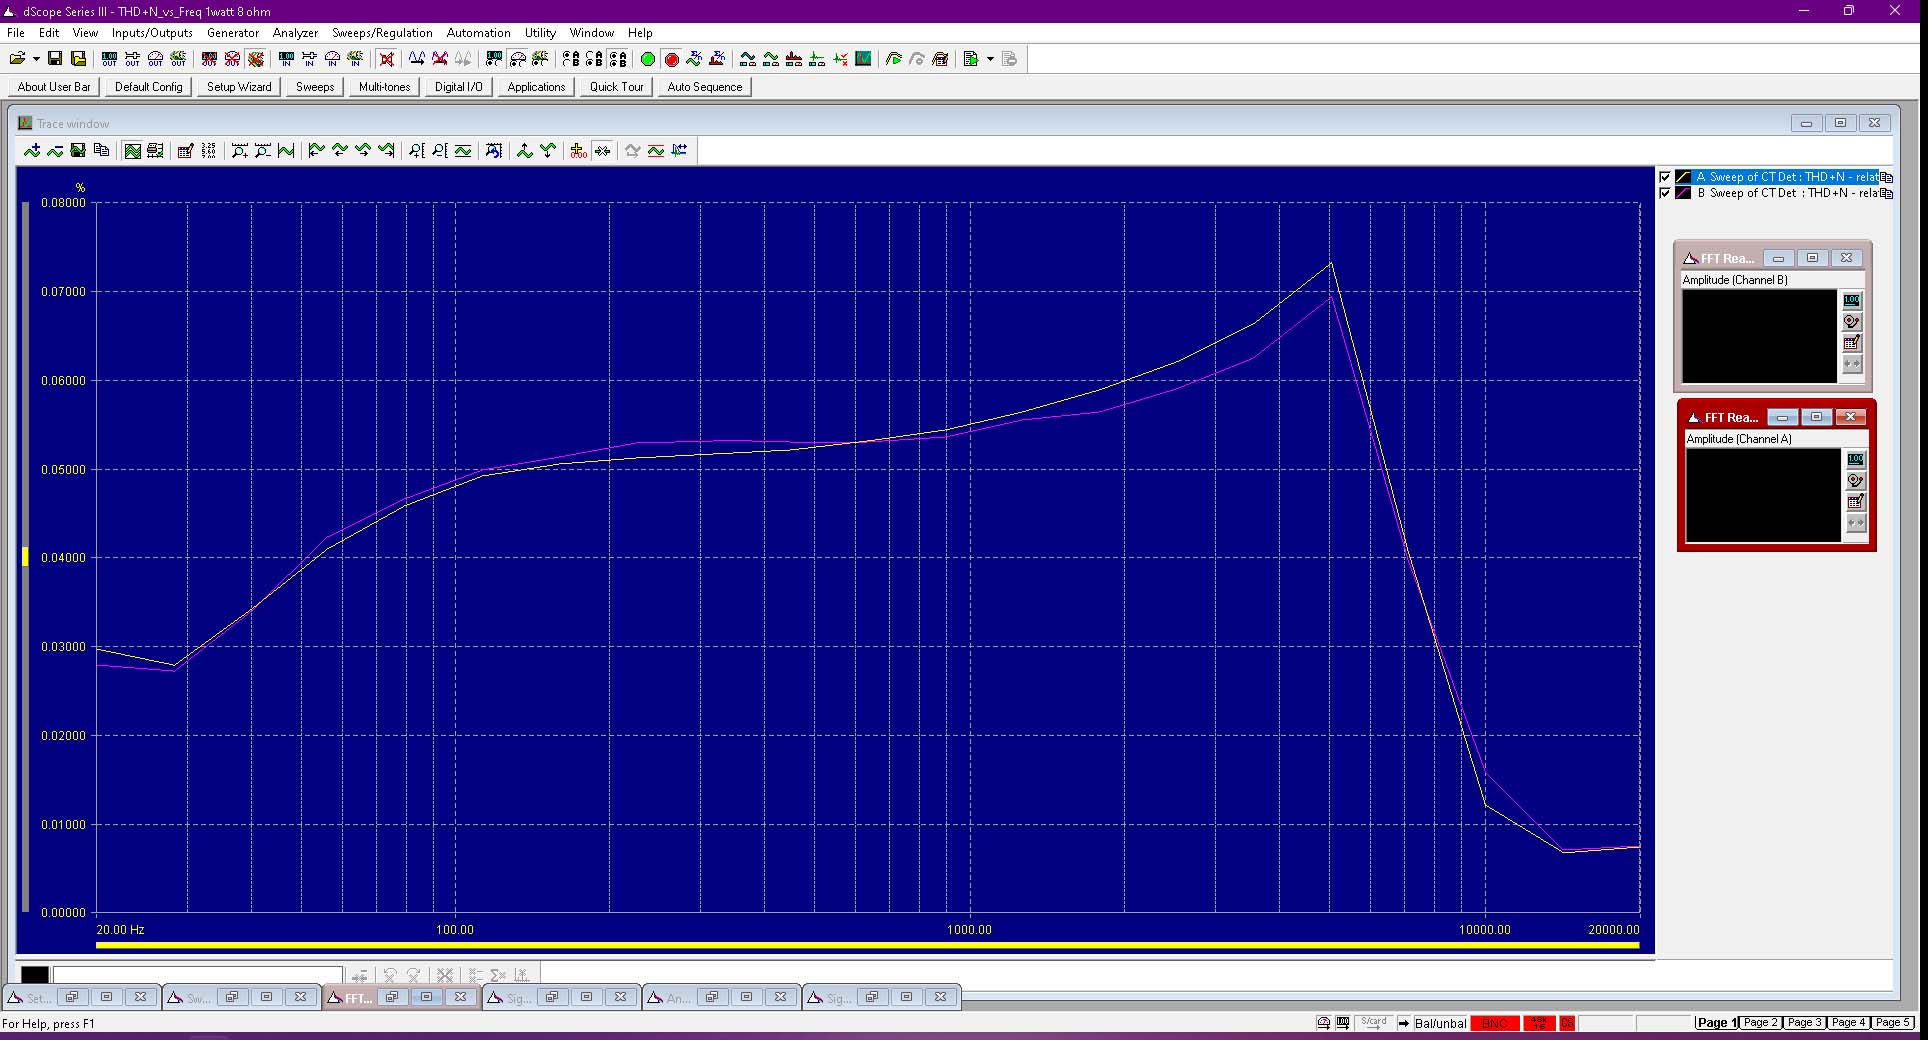The image size is (1928, 1040).
Task: Open the Generator menu
Action: click(x=233, y=33)
